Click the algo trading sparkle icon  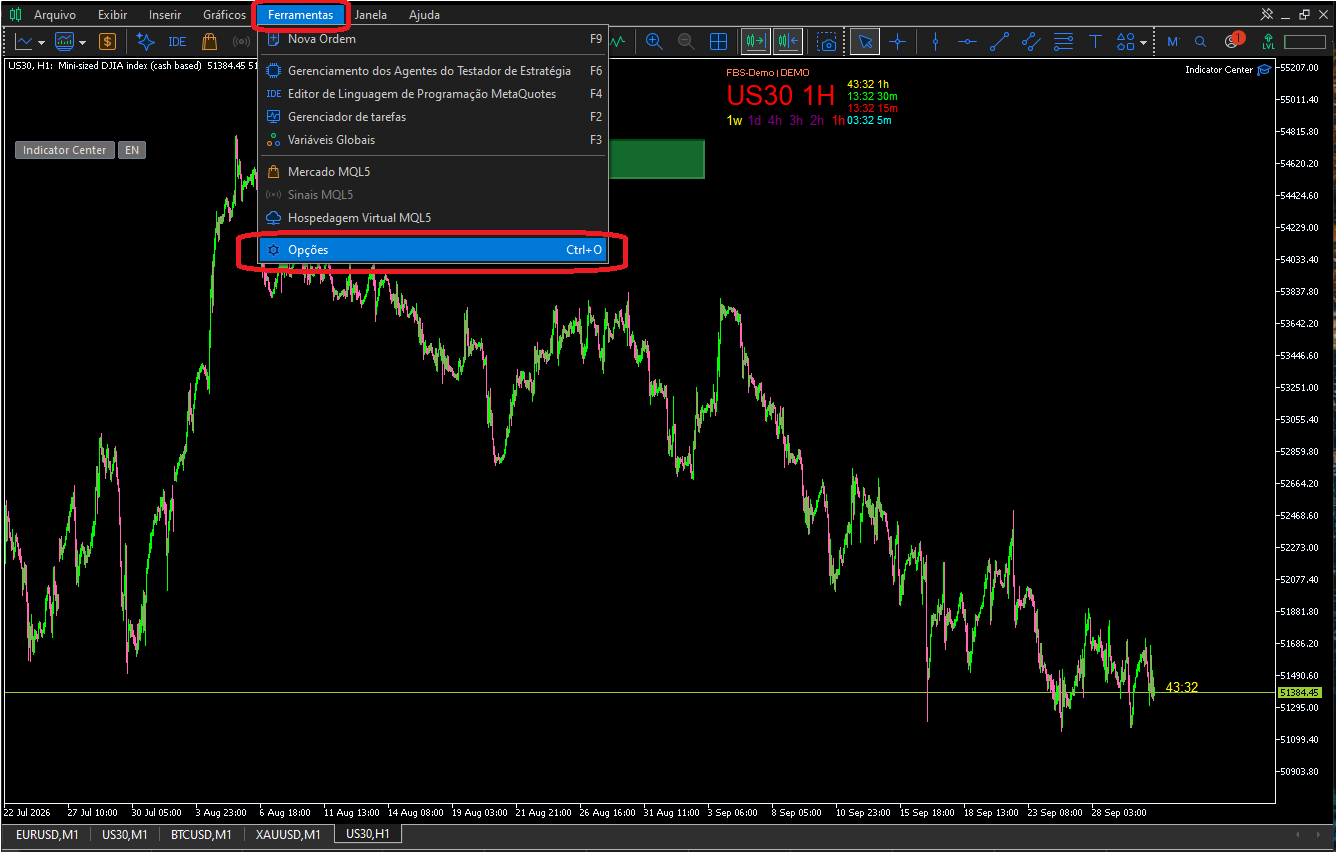click(x=146, y=42)
